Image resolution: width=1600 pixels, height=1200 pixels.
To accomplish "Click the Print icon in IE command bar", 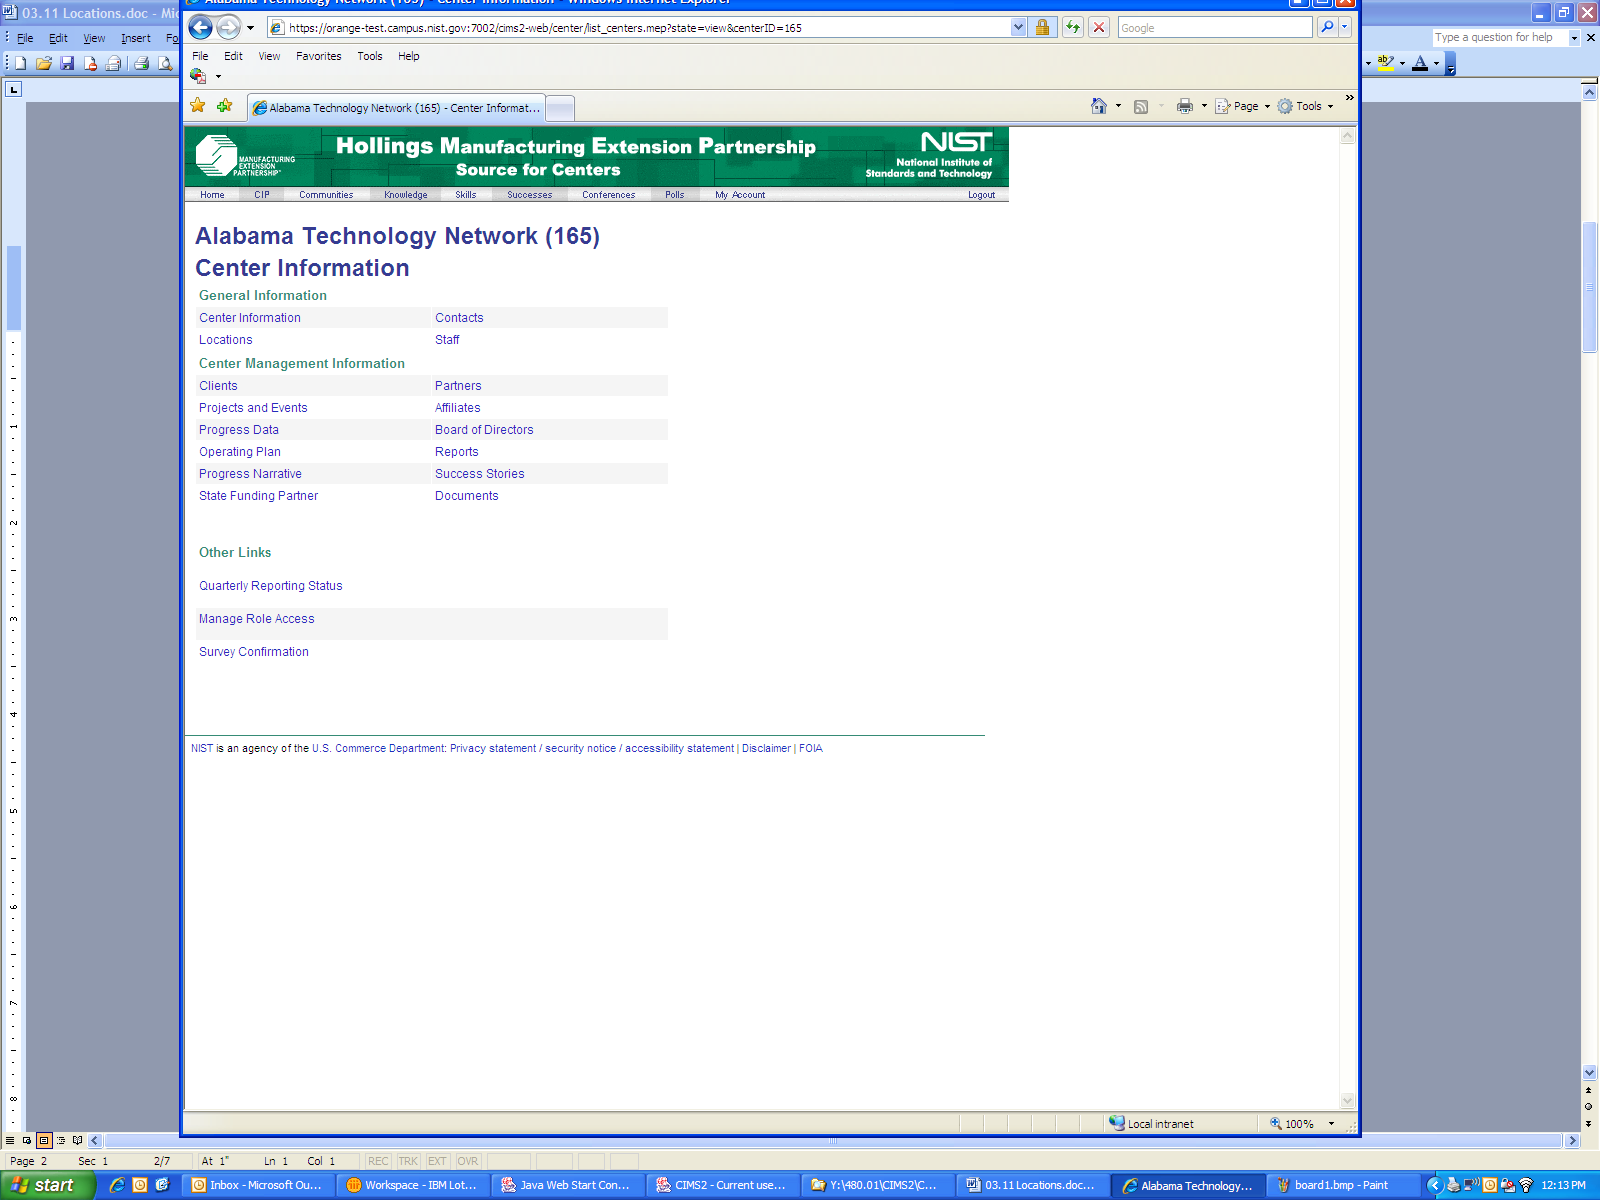I will 1185,106.
